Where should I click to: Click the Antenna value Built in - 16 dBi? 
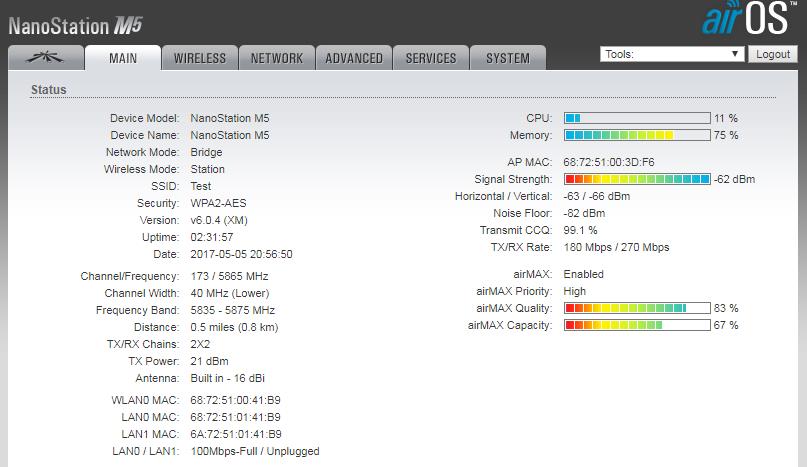pyautogui.click(x=227, y=378)
